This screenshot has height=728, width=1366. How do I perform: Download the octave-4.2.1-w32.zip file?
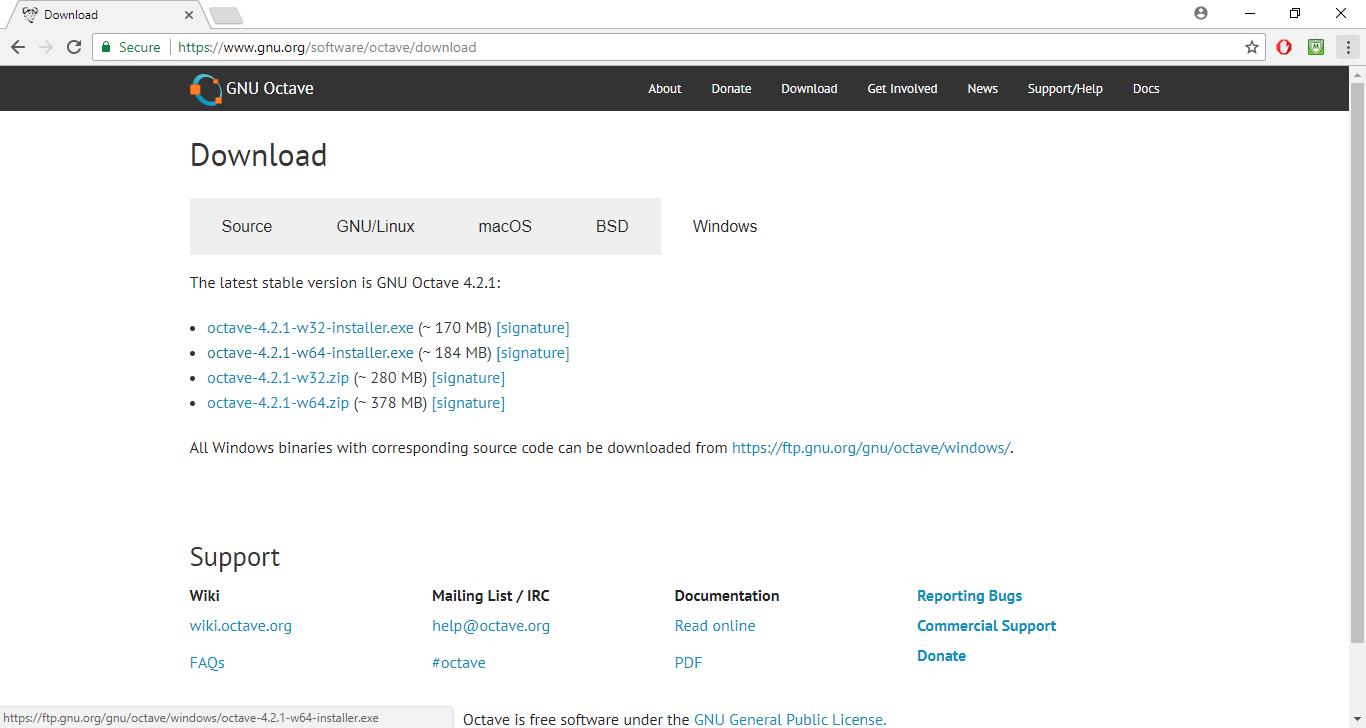click(278, 378)
